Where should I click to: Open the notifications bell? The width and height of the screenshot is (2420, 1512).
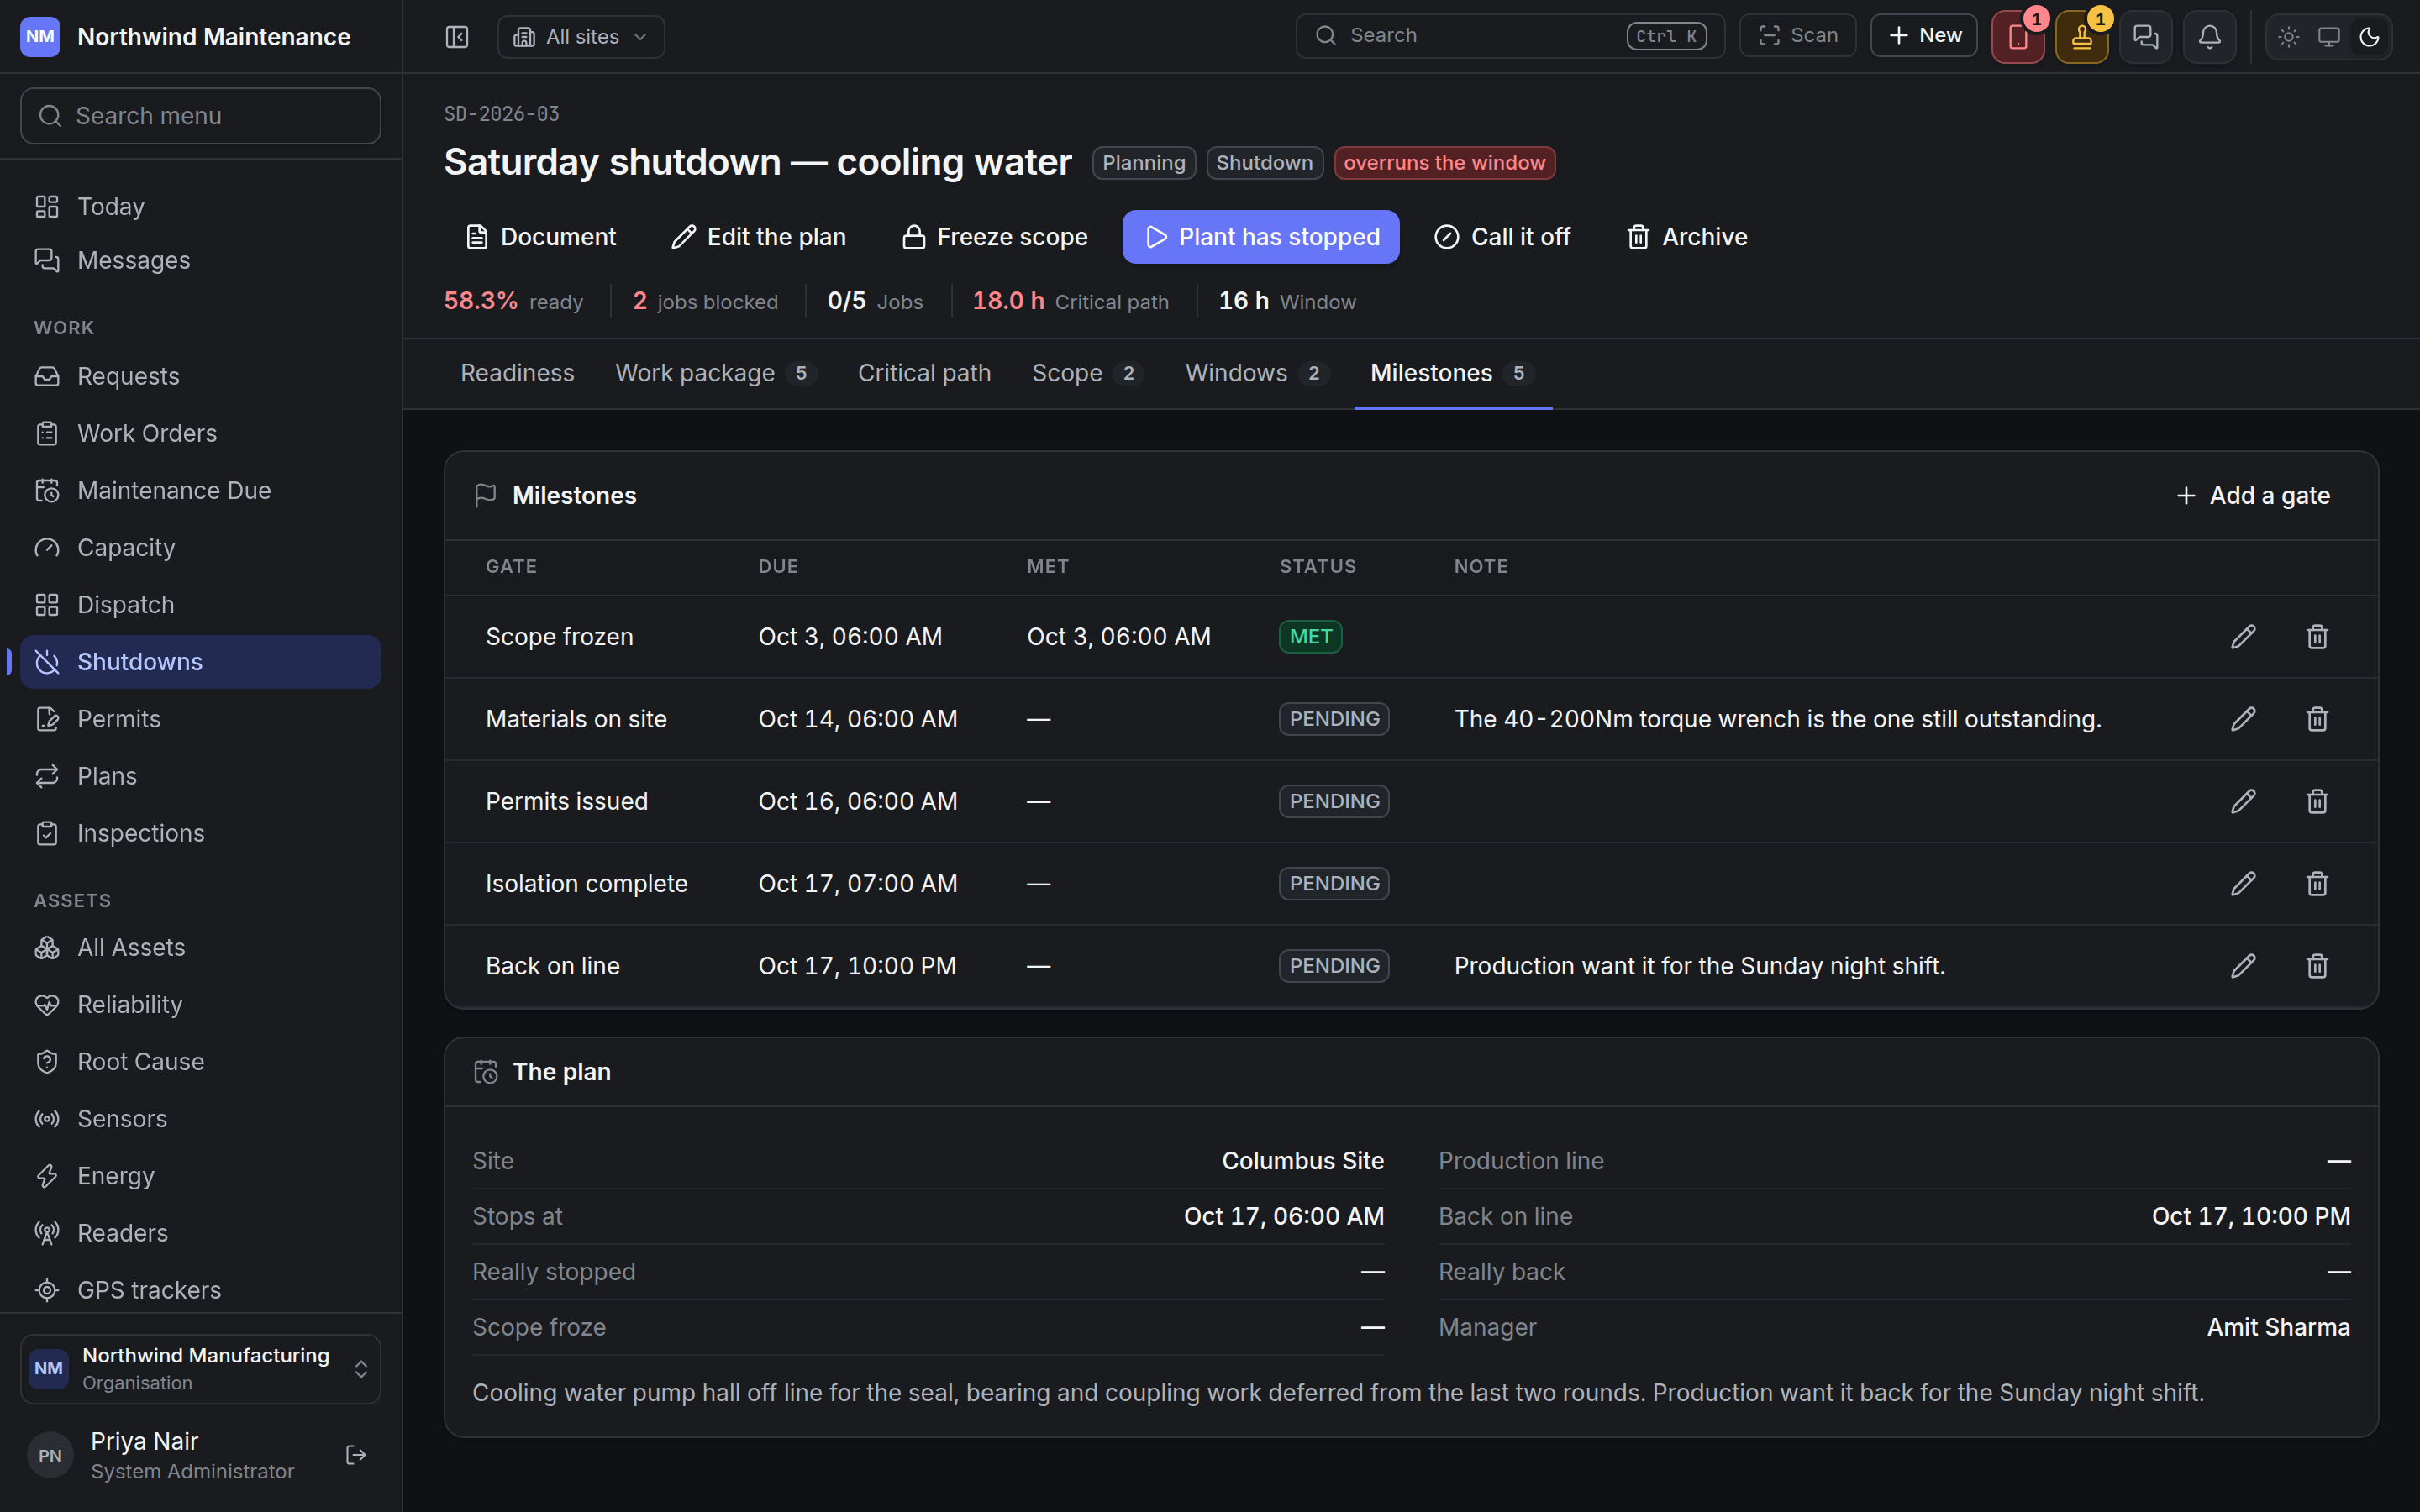(x=2210, y=37)
